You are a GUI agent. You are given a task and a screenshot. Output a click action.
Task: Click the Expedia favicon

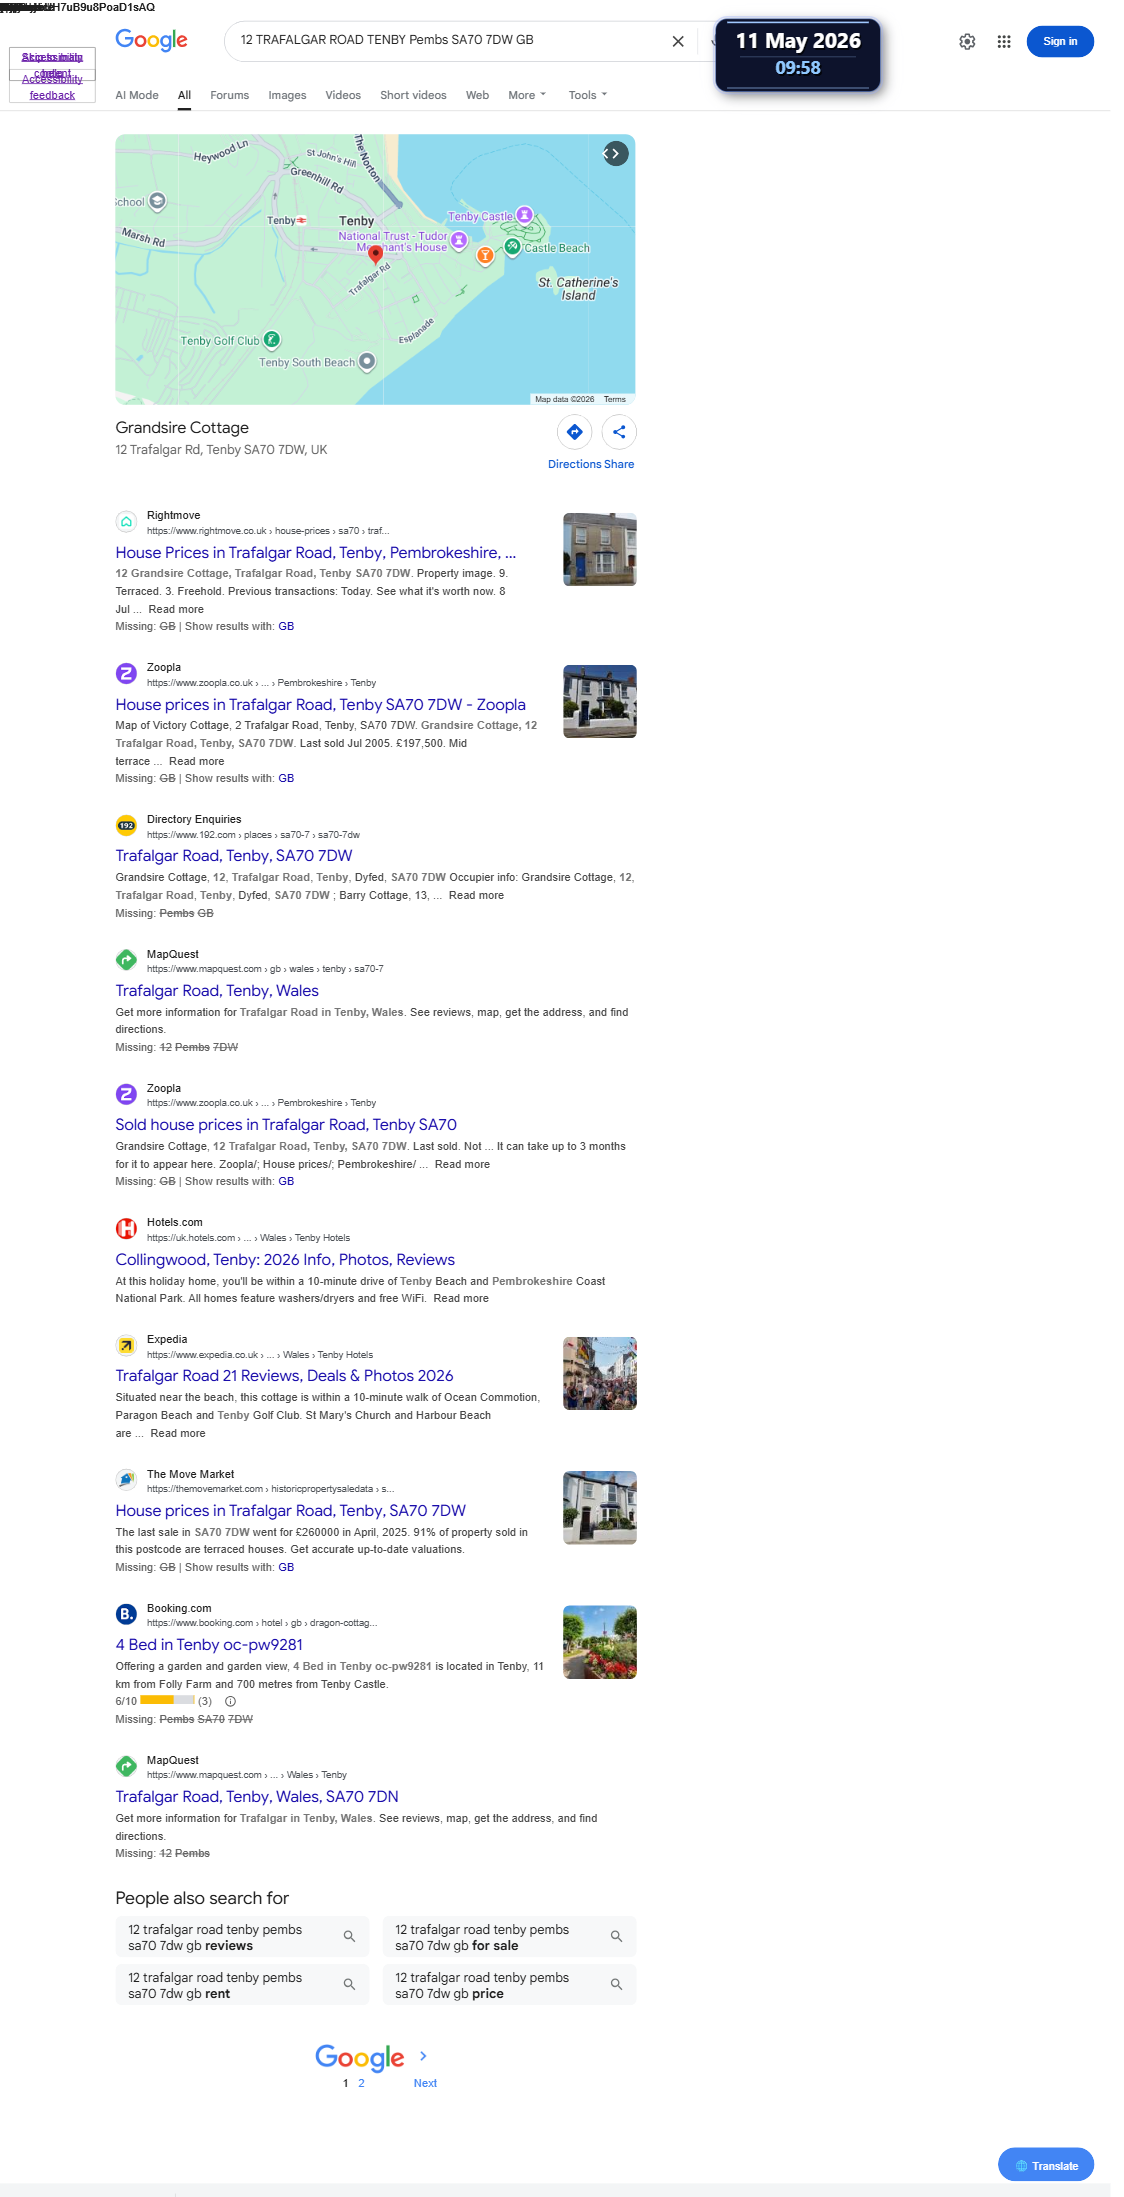pyautogui.click(x=126, y=1345)
